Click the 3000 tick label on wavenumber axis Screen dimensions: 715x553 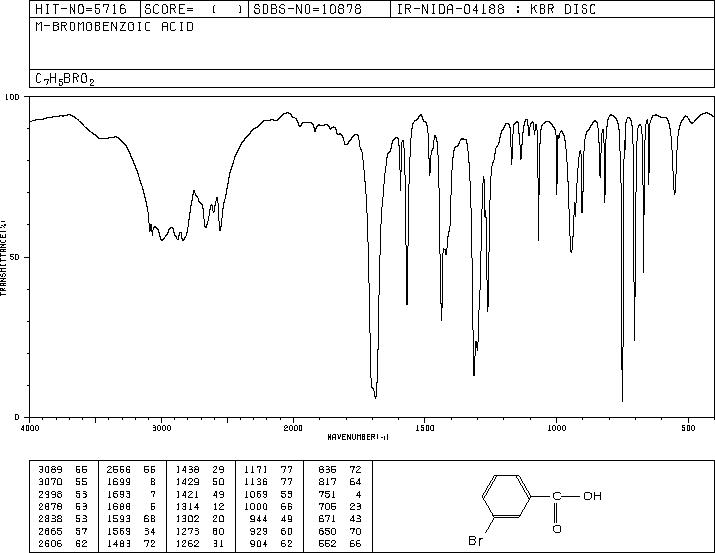161,428
